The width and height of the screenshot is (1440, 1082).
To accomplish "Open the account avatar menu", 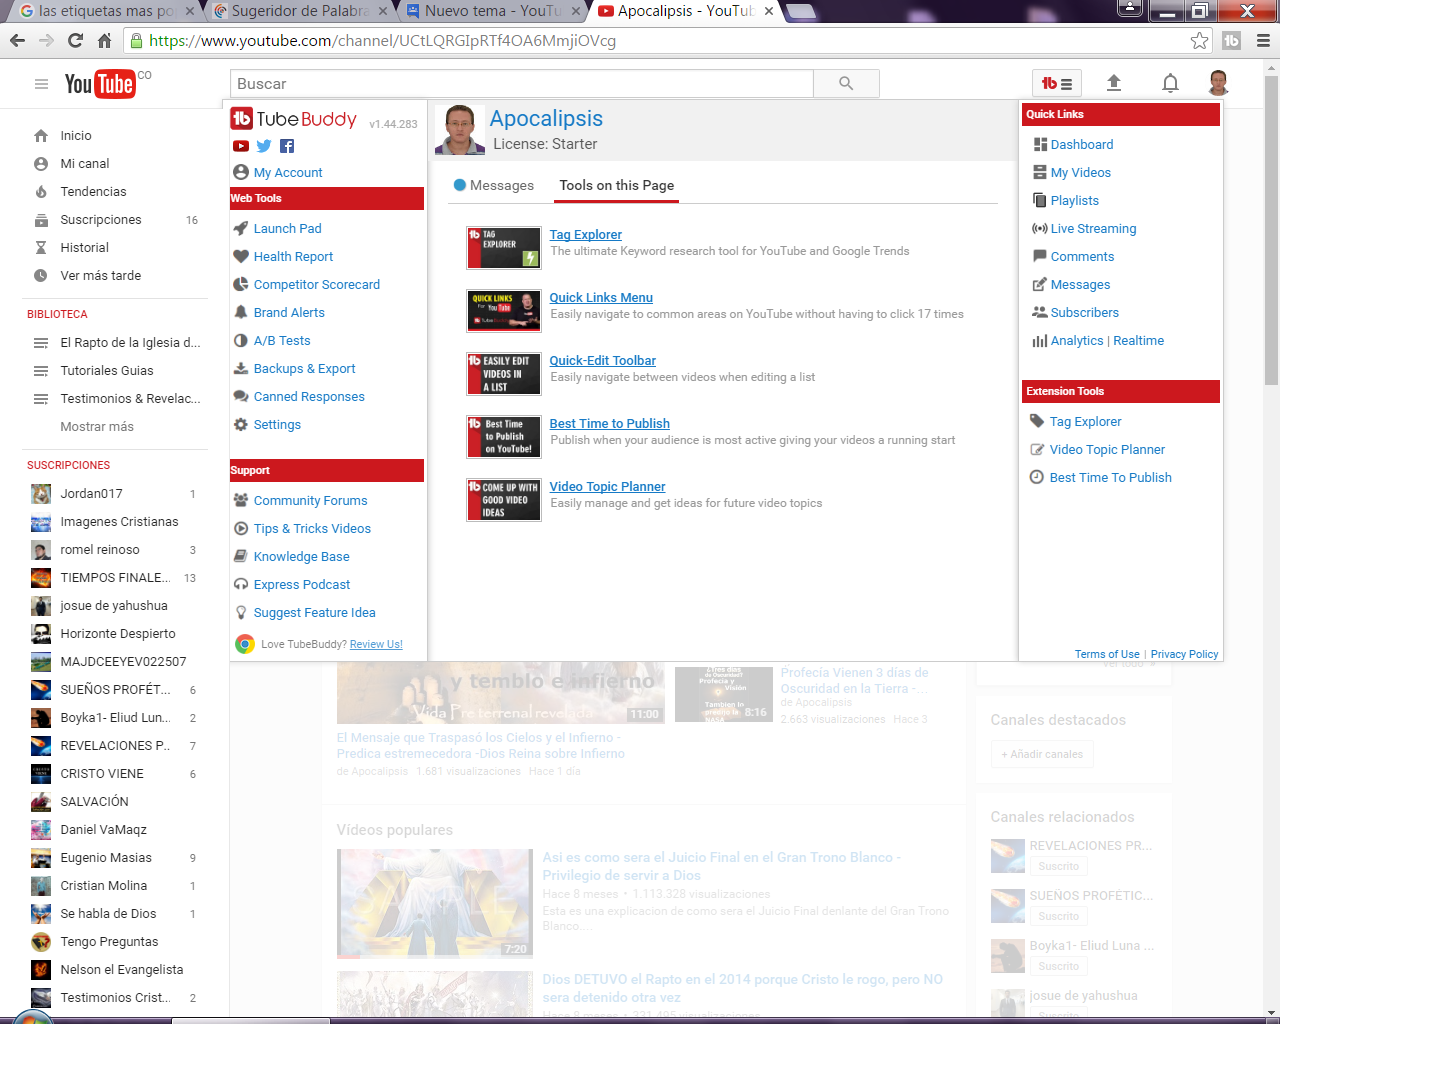I will [1218, 83].
